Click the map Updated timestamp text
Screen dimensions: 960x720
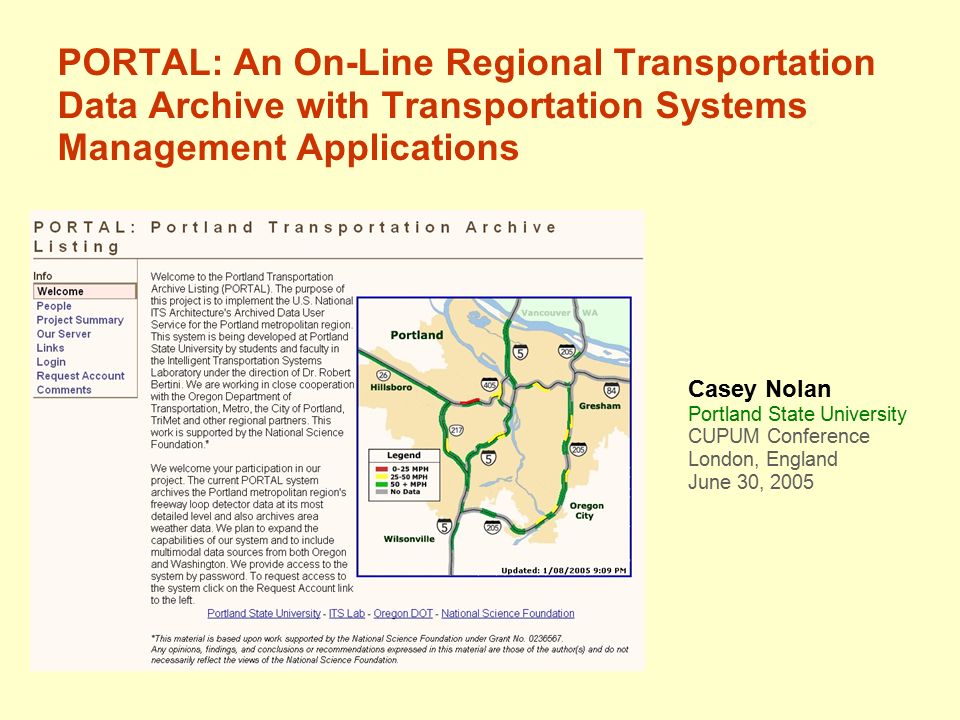(564, 571)
